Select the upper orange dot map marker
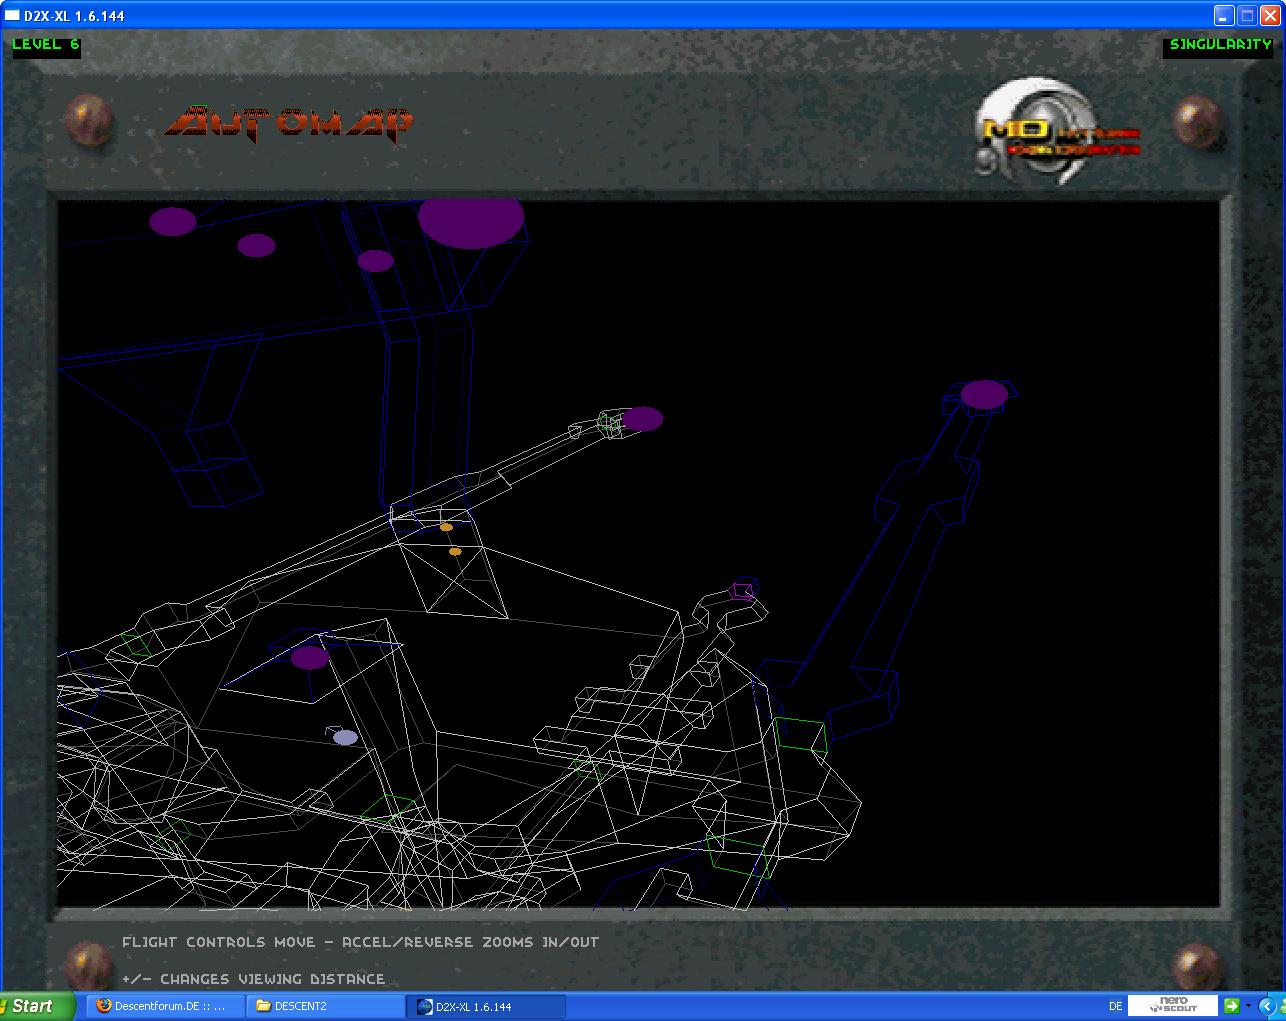 [446, 527]
